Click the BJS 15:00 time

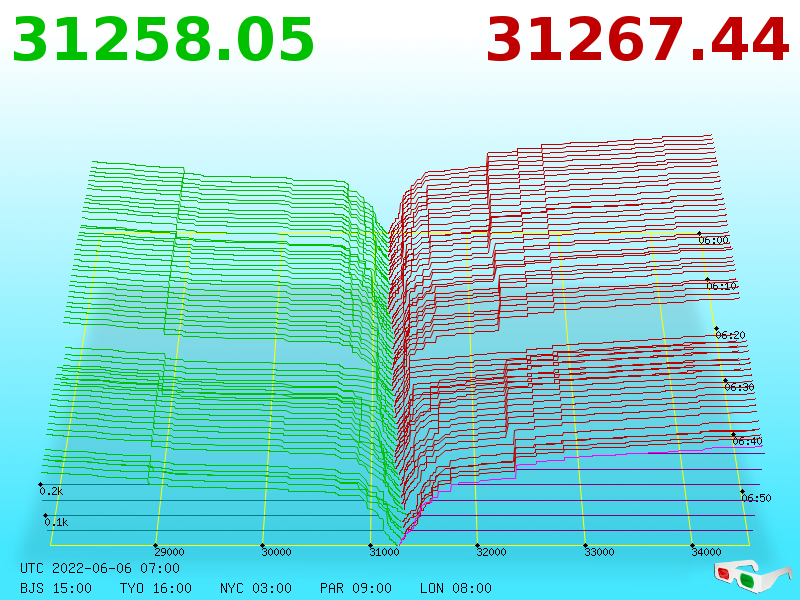click(56, 588)
